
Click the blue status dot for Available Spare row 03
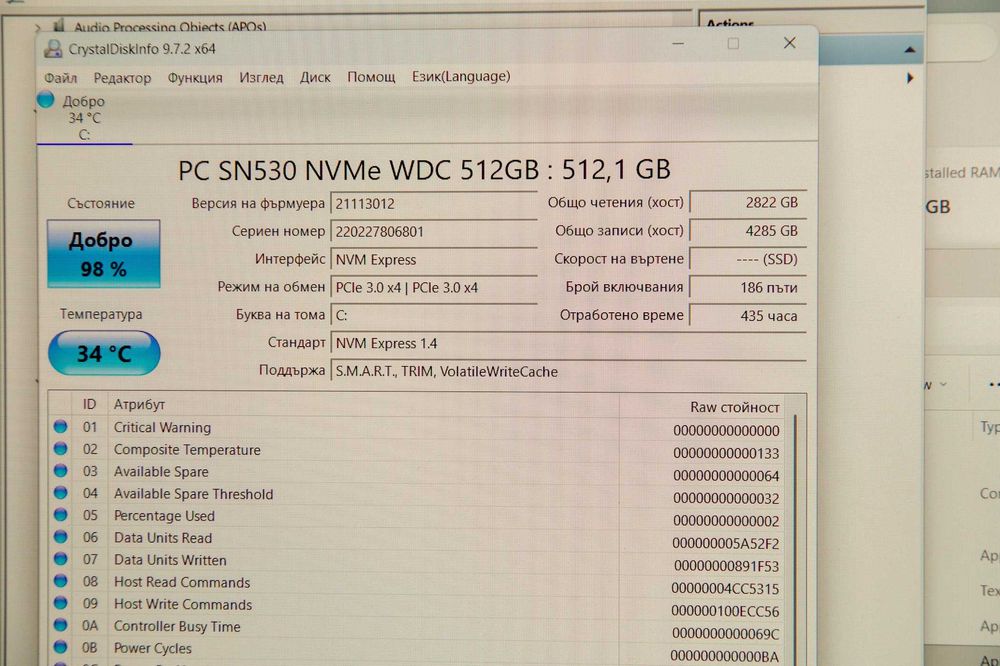(61, 471)
